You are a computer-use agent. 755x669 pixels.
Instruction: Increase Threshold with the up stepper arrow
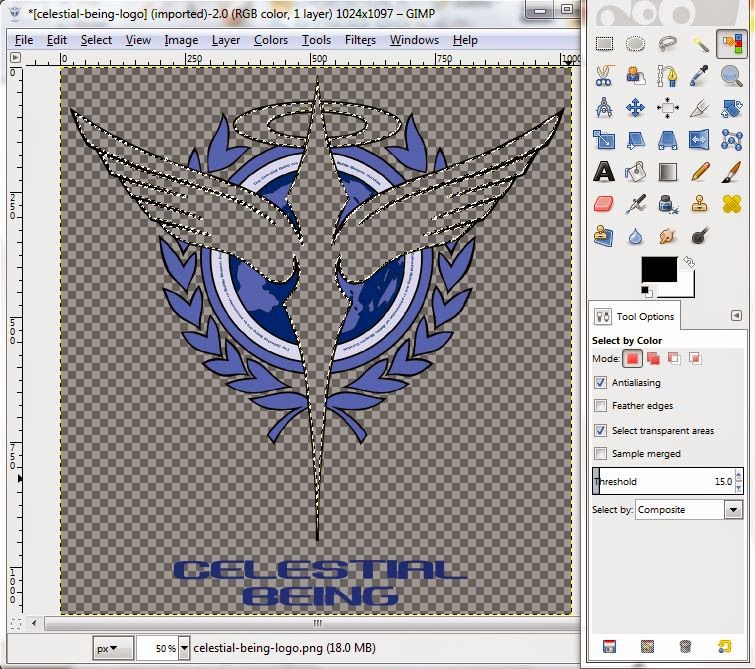[x=739, y=475]
